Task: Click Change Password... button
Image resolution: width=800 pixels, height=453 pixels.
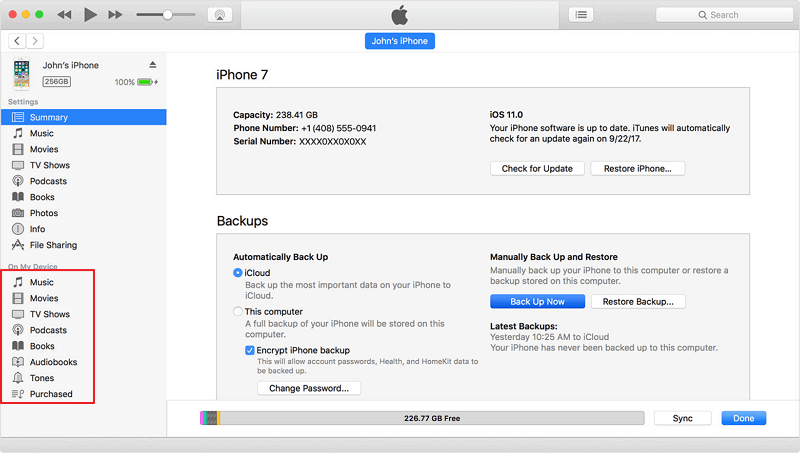Action: click(309, 388)
